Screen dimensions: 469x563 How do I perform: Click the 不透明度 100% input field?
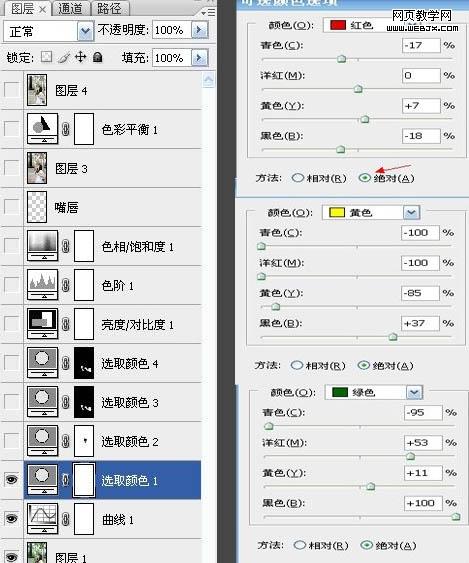coord(172,30)
